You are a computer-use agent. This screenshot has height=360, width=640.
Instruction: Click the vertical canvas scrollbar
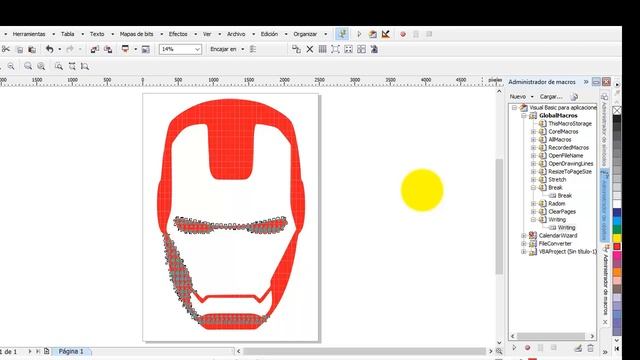pos(499,217)
